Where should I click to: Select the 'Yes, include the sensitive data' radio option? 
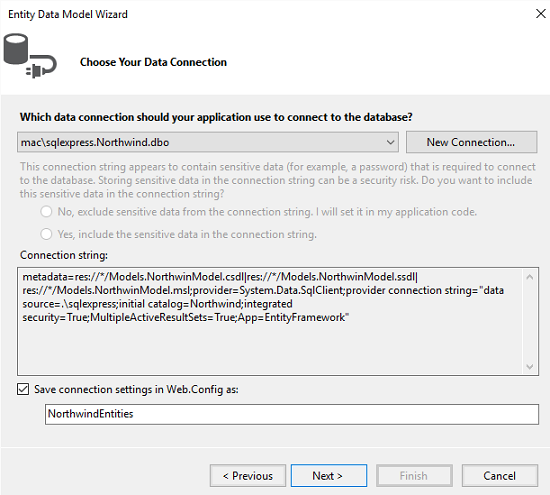46,234
